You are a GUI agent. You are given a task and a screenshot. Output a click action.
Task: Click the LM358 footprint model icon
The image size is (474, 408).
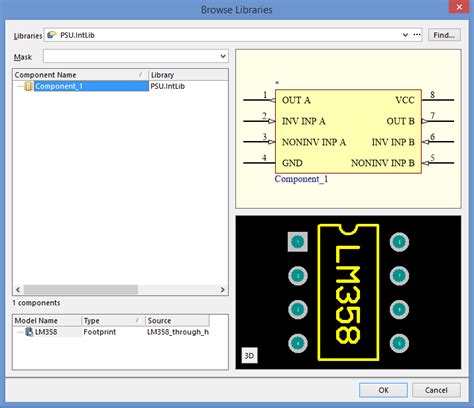(x=30, y=332)
